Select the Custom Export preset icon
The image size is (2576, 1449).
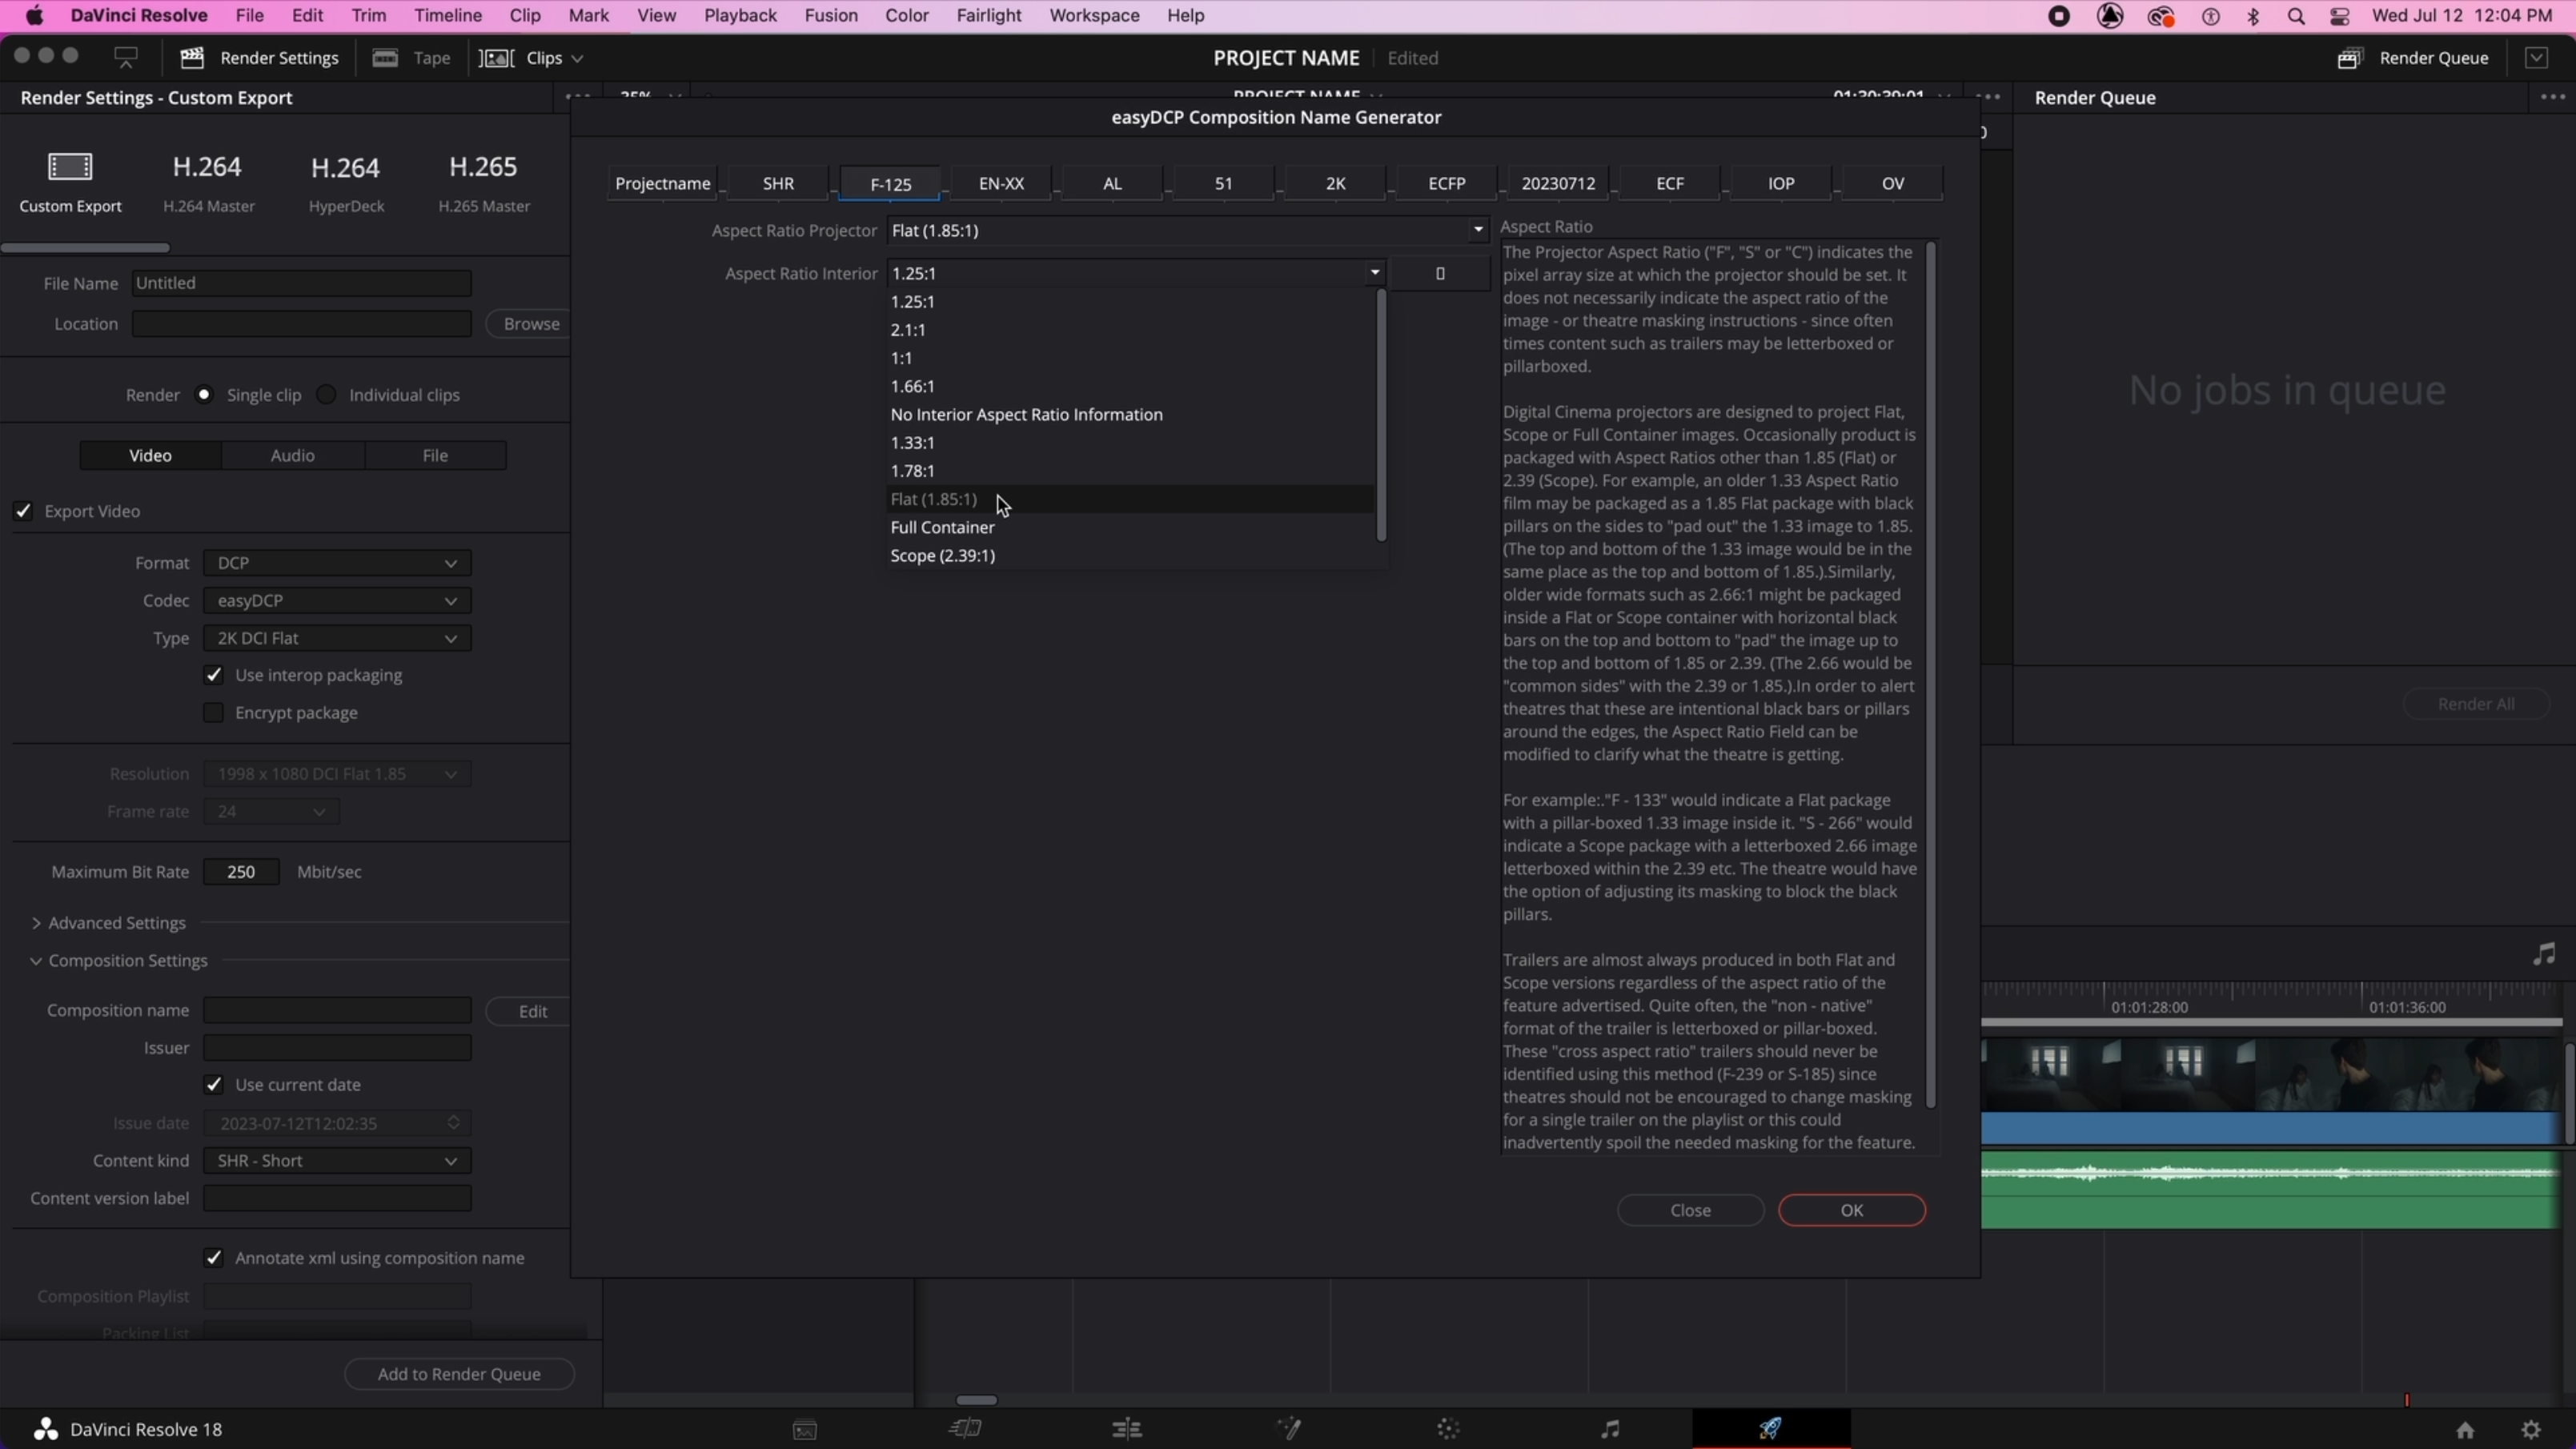(70, 166)
